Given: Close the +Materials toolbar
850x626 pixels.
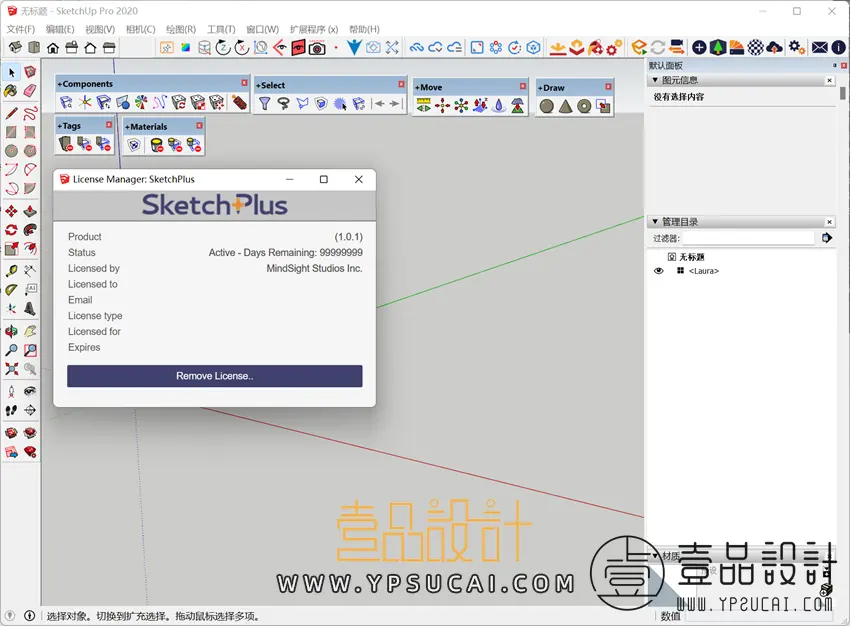Looking at the screenshot, I should tap(199, 126).
